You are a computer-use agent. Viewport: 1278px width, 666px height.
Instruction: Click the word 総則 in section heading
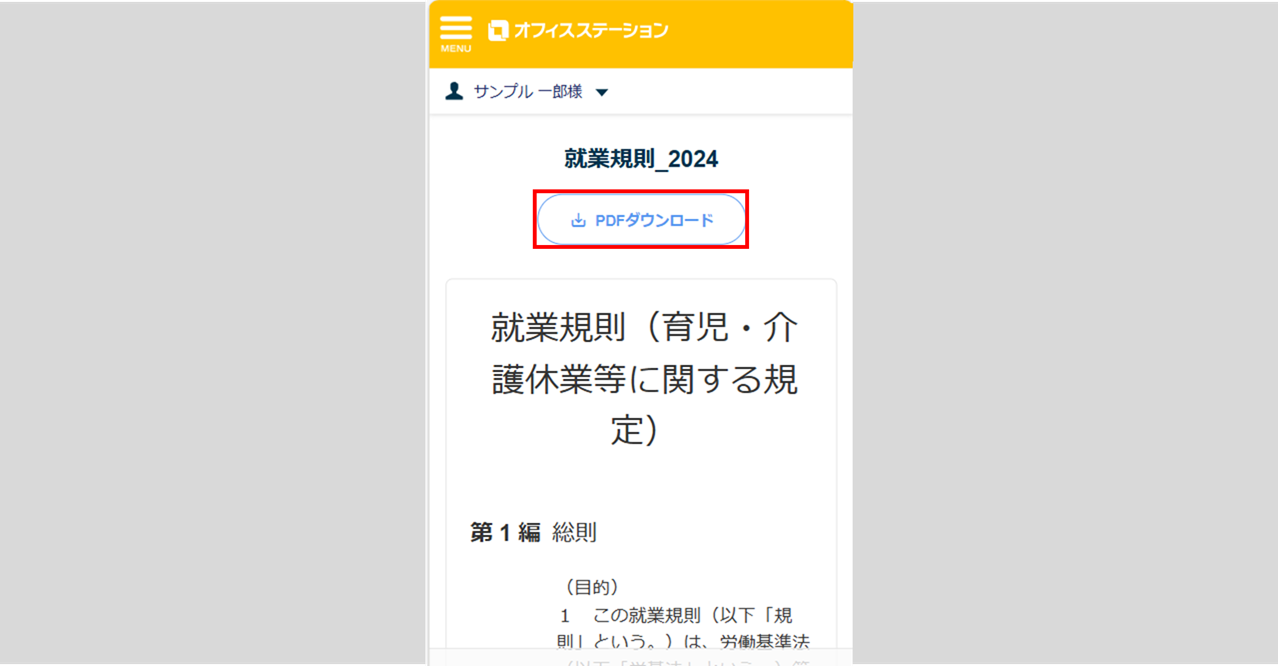click(574, 532)
